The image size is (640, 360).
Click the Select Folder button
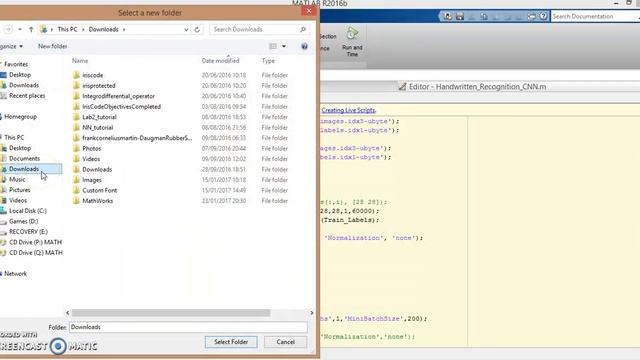[x=231, y=342]
